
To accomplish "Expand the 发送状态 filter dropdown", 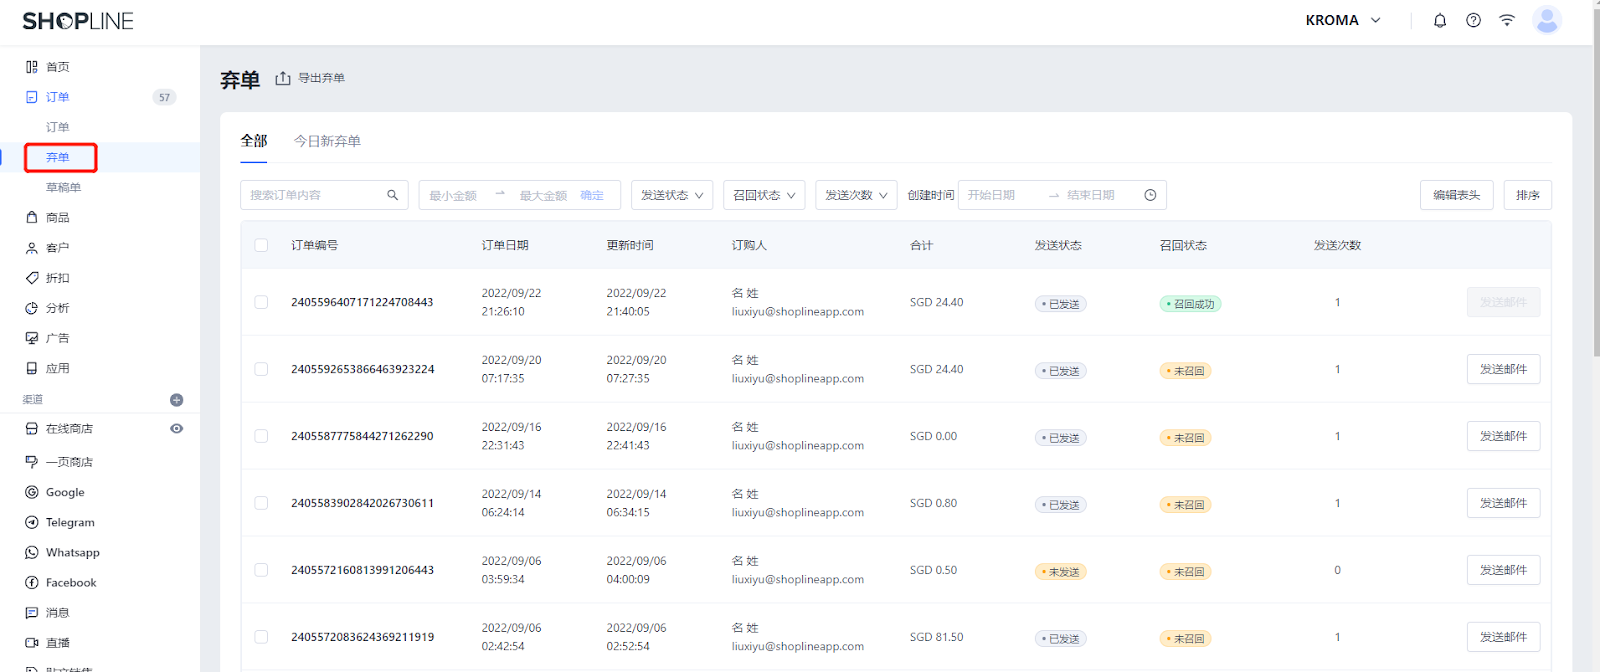I will [671, 195].
